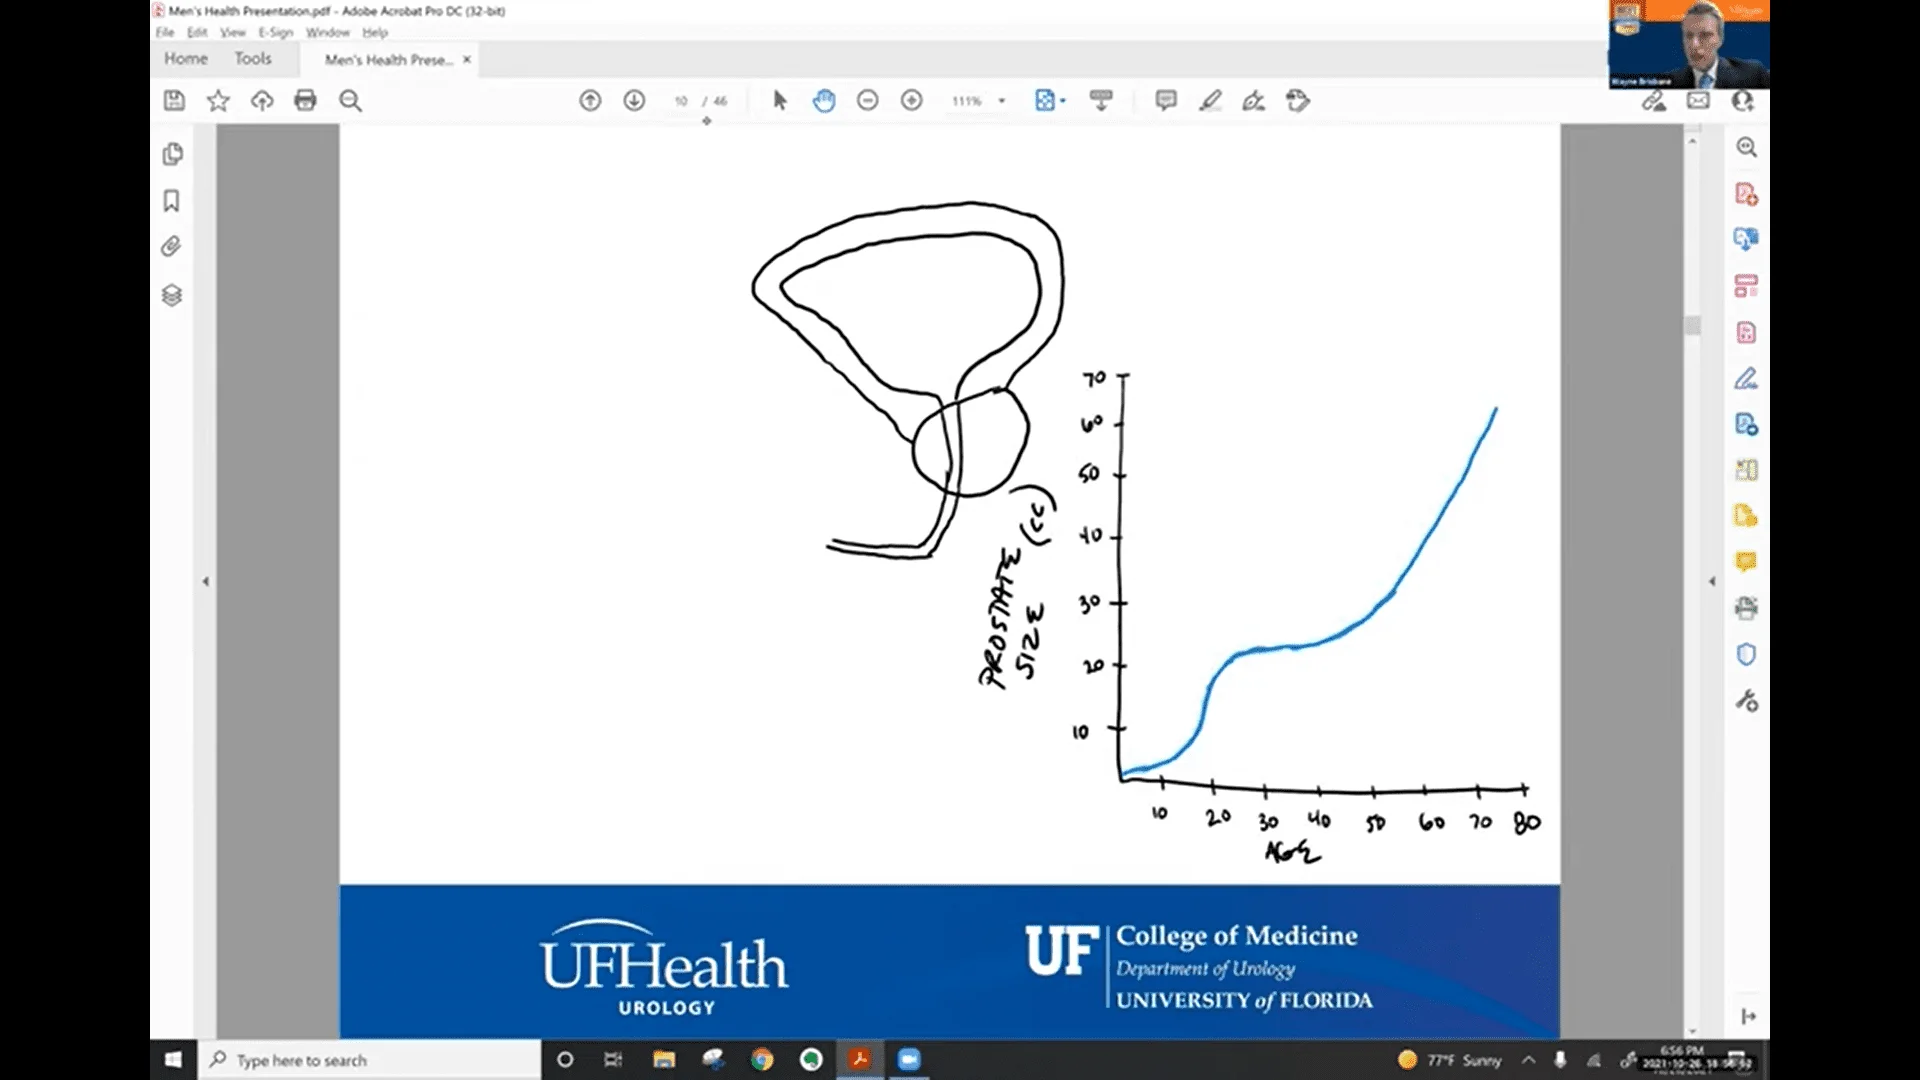
Task: Open Adobe Acrobat taskbar icon
Action: 860,1059
